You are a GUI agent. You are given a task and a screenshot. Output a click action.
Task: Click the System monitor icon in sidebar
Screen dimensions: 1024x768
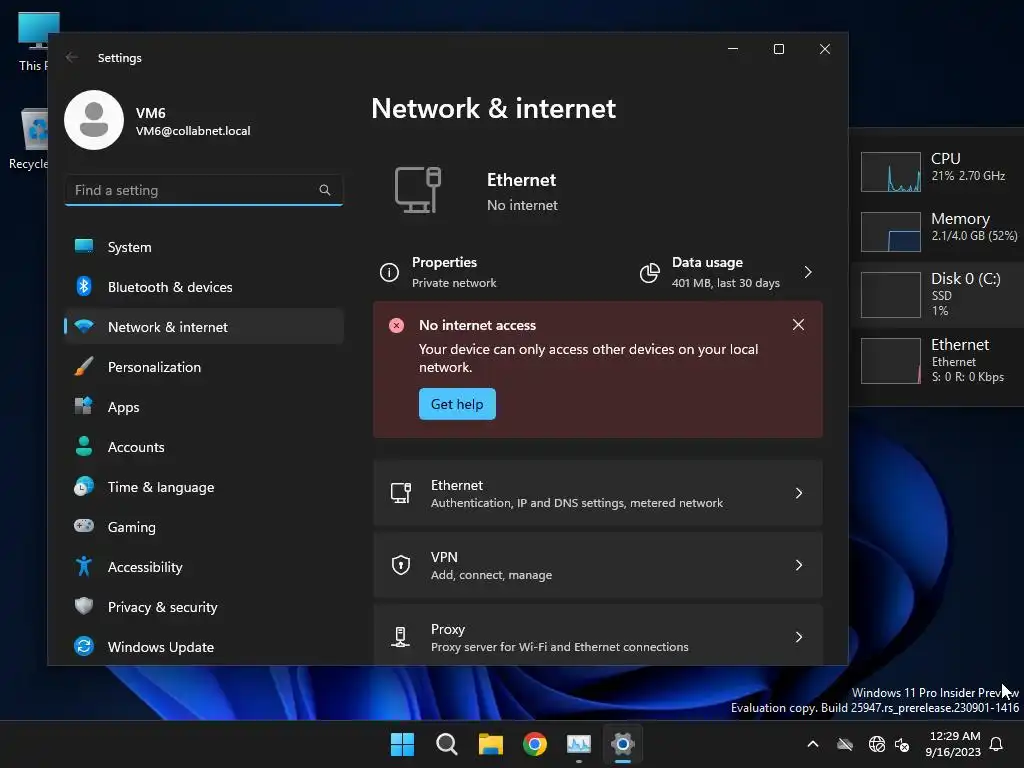pos(84,246)
